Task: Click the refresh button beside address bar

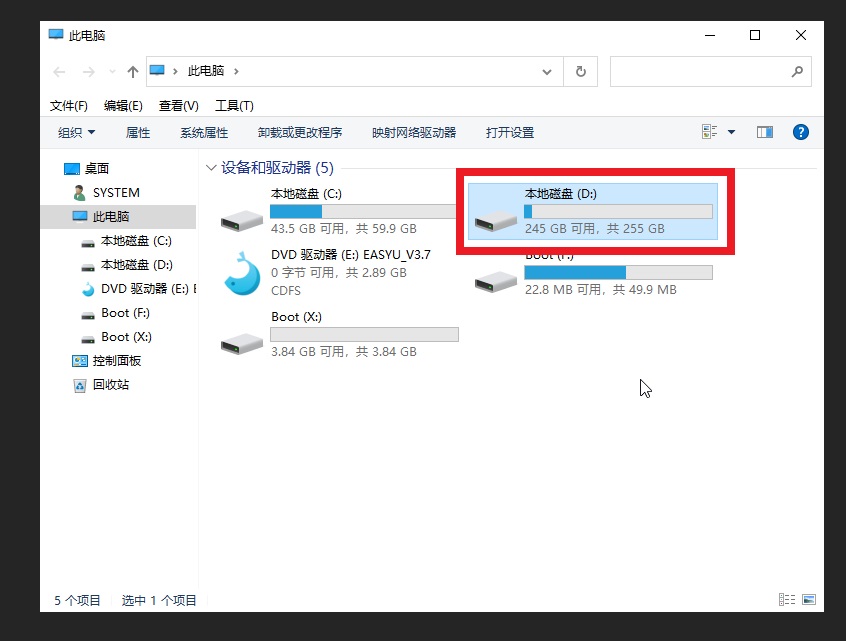Action: point(580,71)
